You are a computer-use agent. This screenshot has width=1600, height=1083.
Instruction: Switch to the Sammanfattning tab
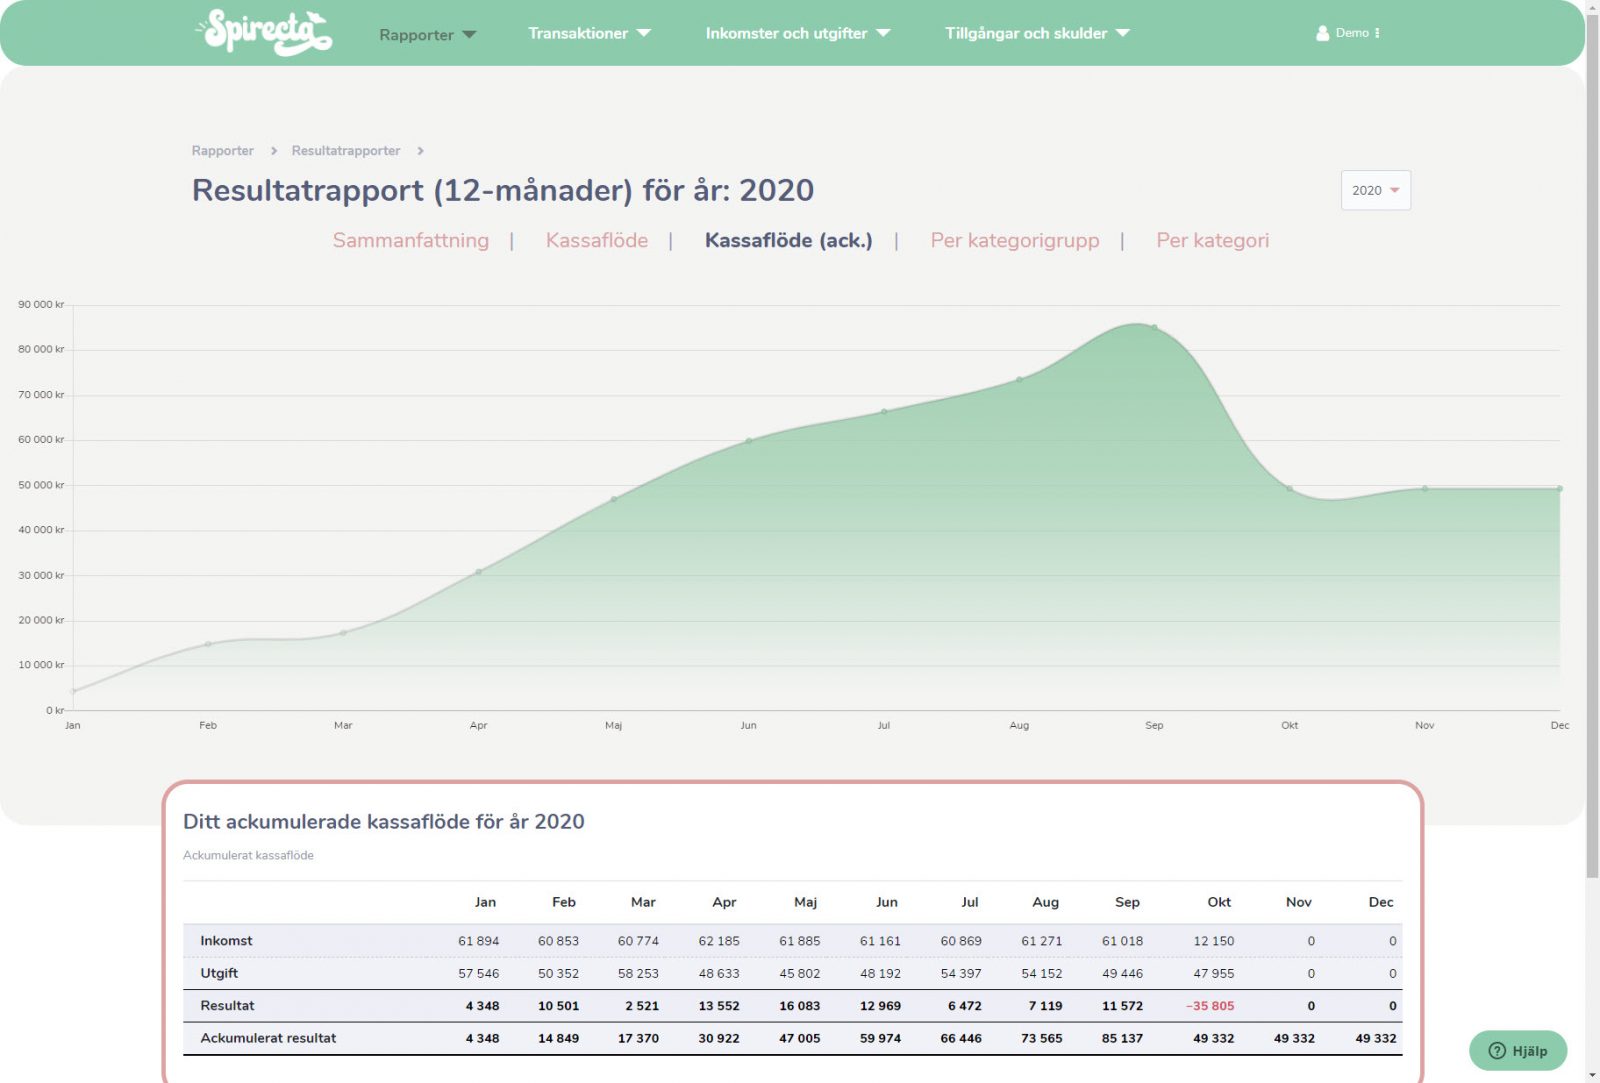click(410, 240)
